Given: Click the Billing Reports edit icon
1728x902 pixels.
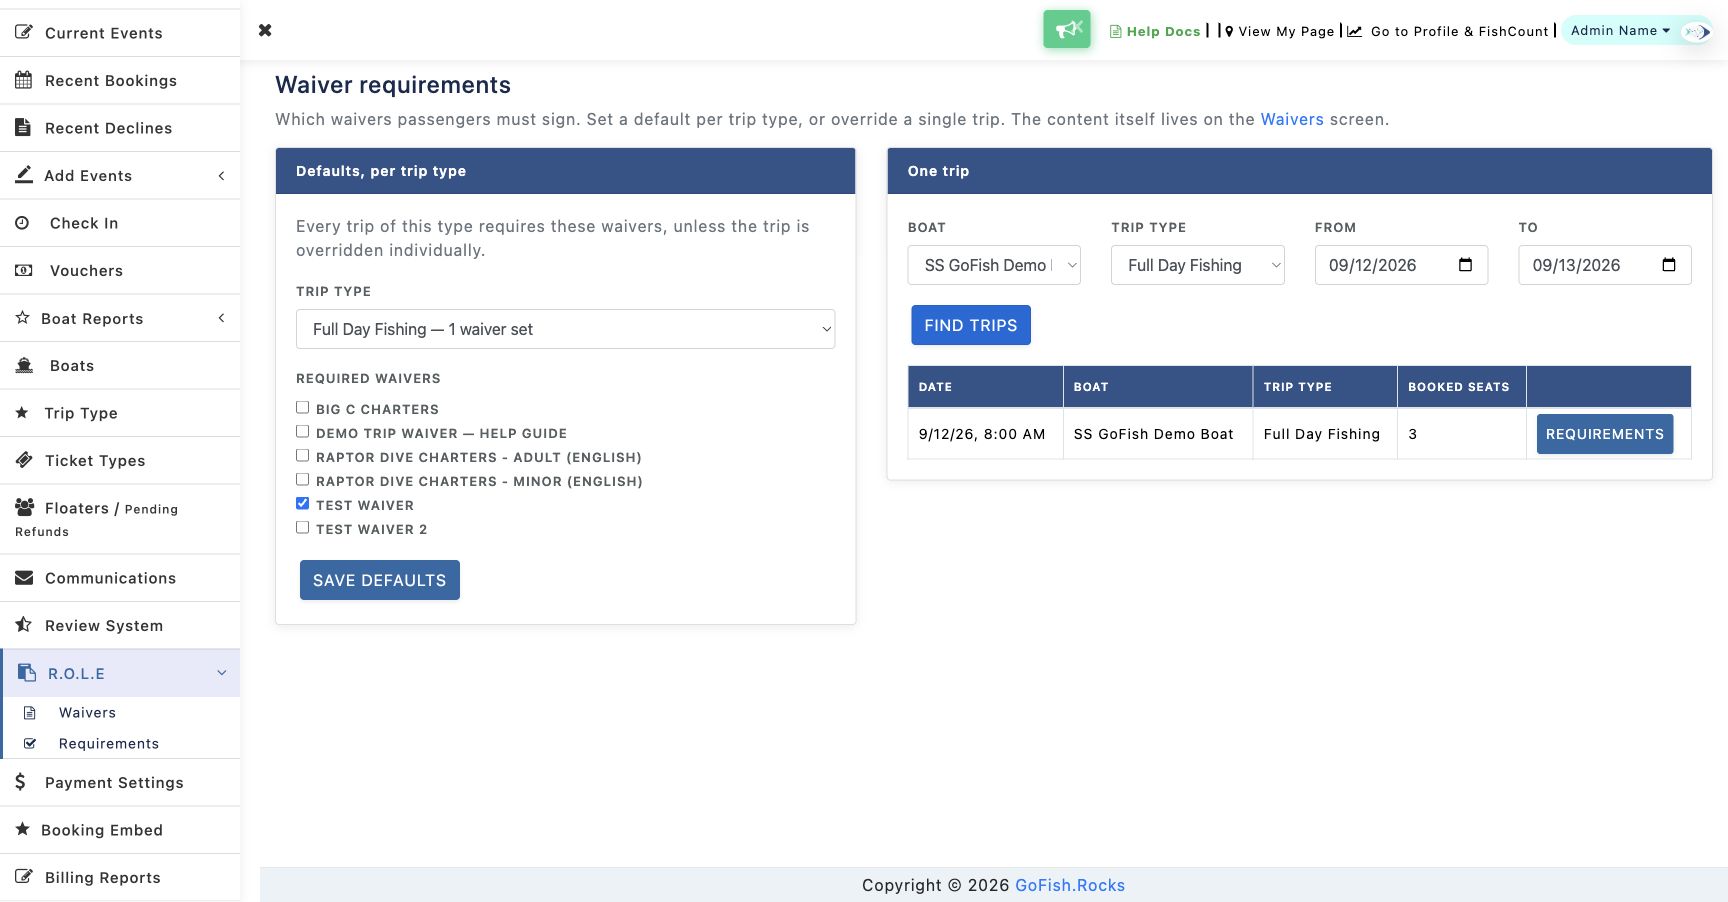Looking at the screenshot, I should tap(24, 876).
